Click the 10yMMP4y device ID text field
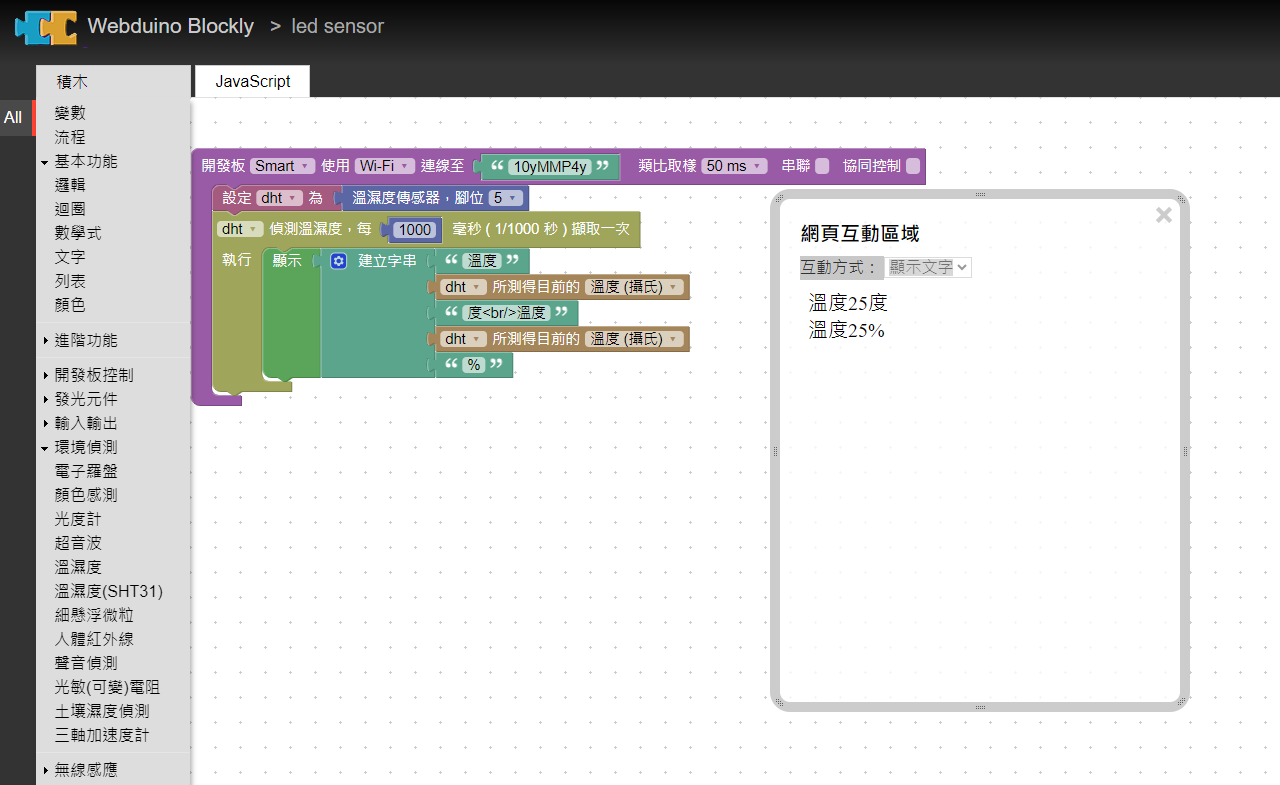Screen dimensions: 1280x785 pos(549,167)
